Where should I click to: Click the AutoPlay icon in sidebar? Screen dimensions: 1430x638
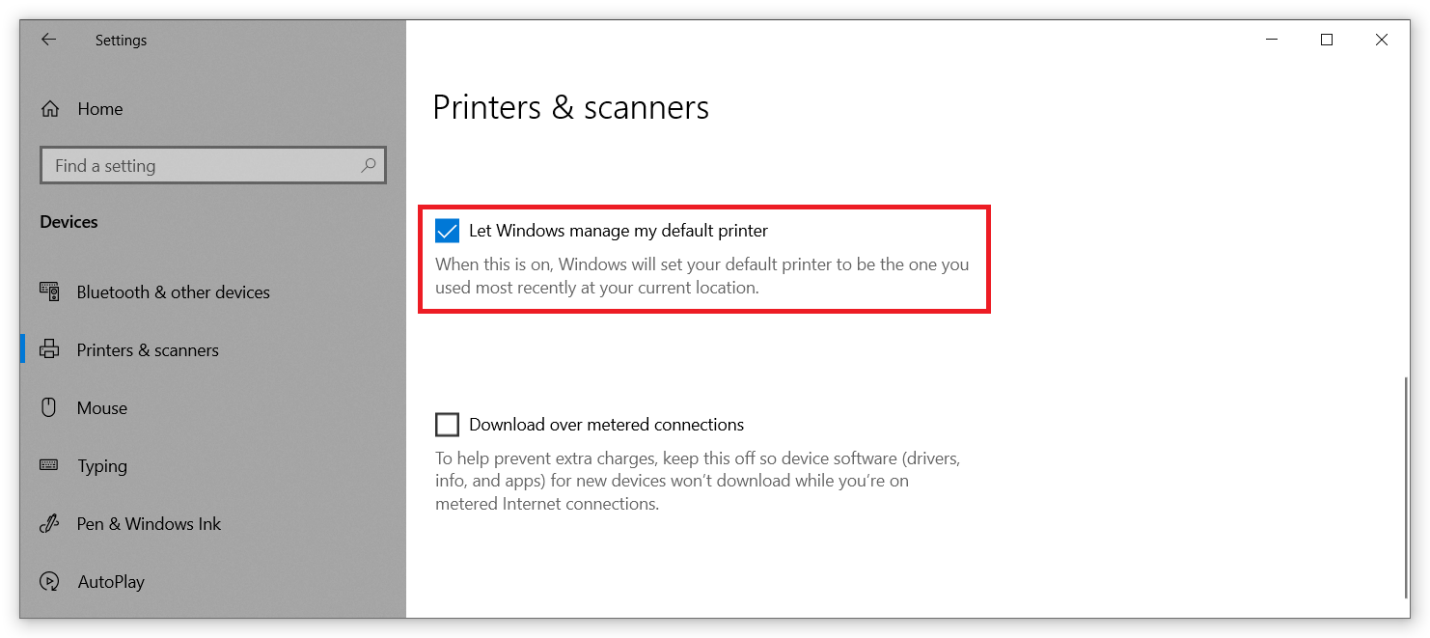(49, 581)
